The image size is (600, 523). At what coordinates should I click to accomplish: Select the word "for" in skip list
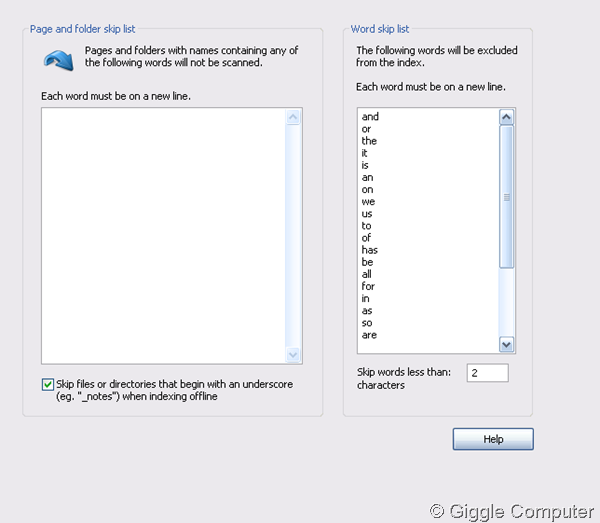click(x=368, y=286)
